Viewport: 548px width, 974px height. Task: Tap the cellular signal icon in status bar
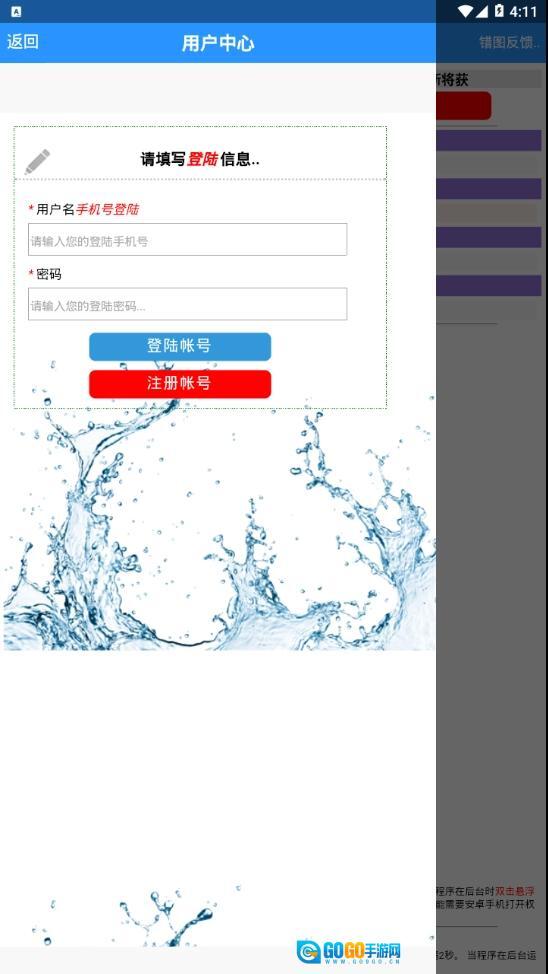point(483,11)
